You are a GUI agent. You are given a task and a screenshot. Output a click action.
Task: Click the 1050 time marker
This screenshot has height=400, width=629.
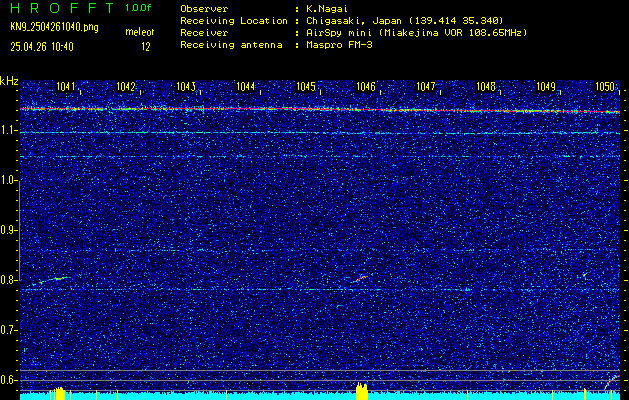(x=605, y=86)
